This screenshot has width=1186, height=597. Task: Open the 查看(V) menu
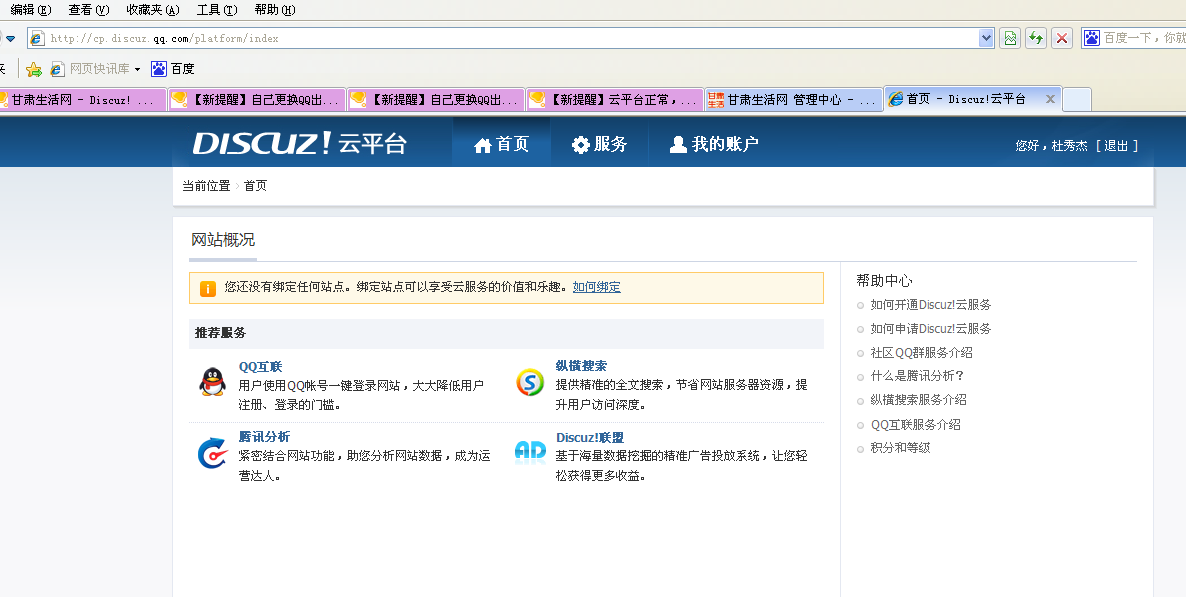pos(88,10)
